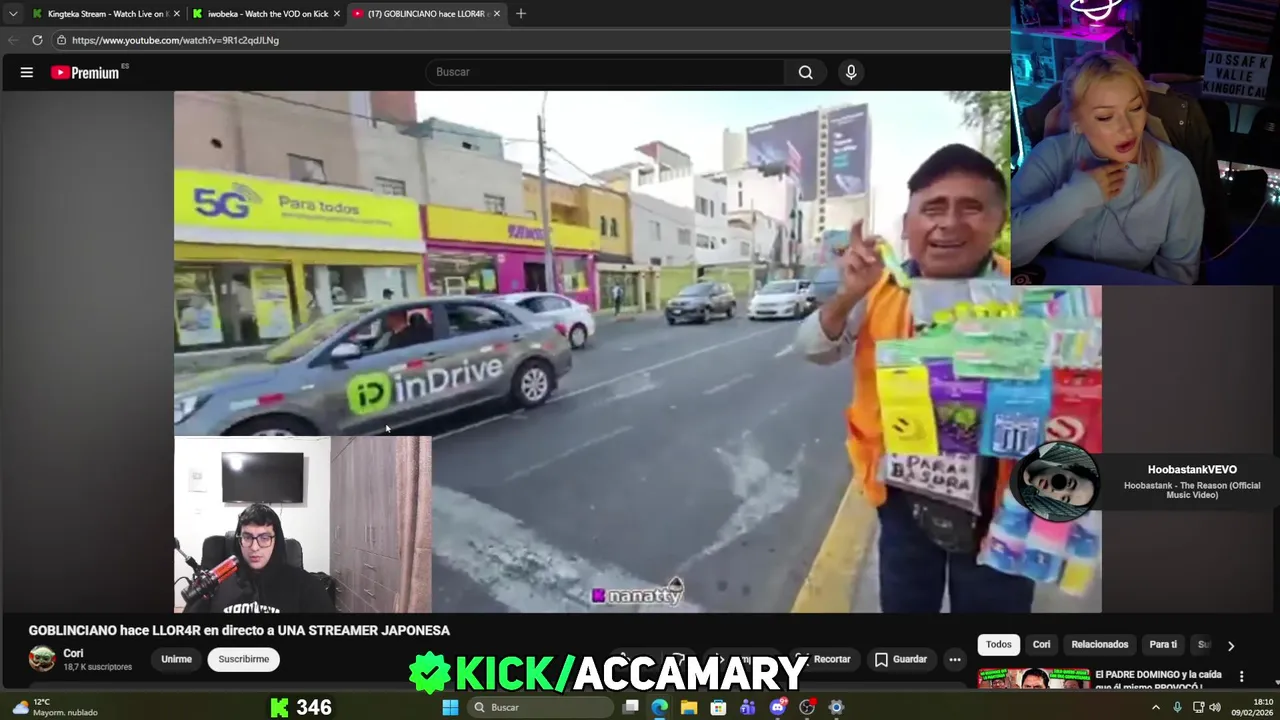Open Microsoft Teams from the taskbar
Image resolution: width=1280 pixels, height=720 pixels.
click(x=748, y=707)
